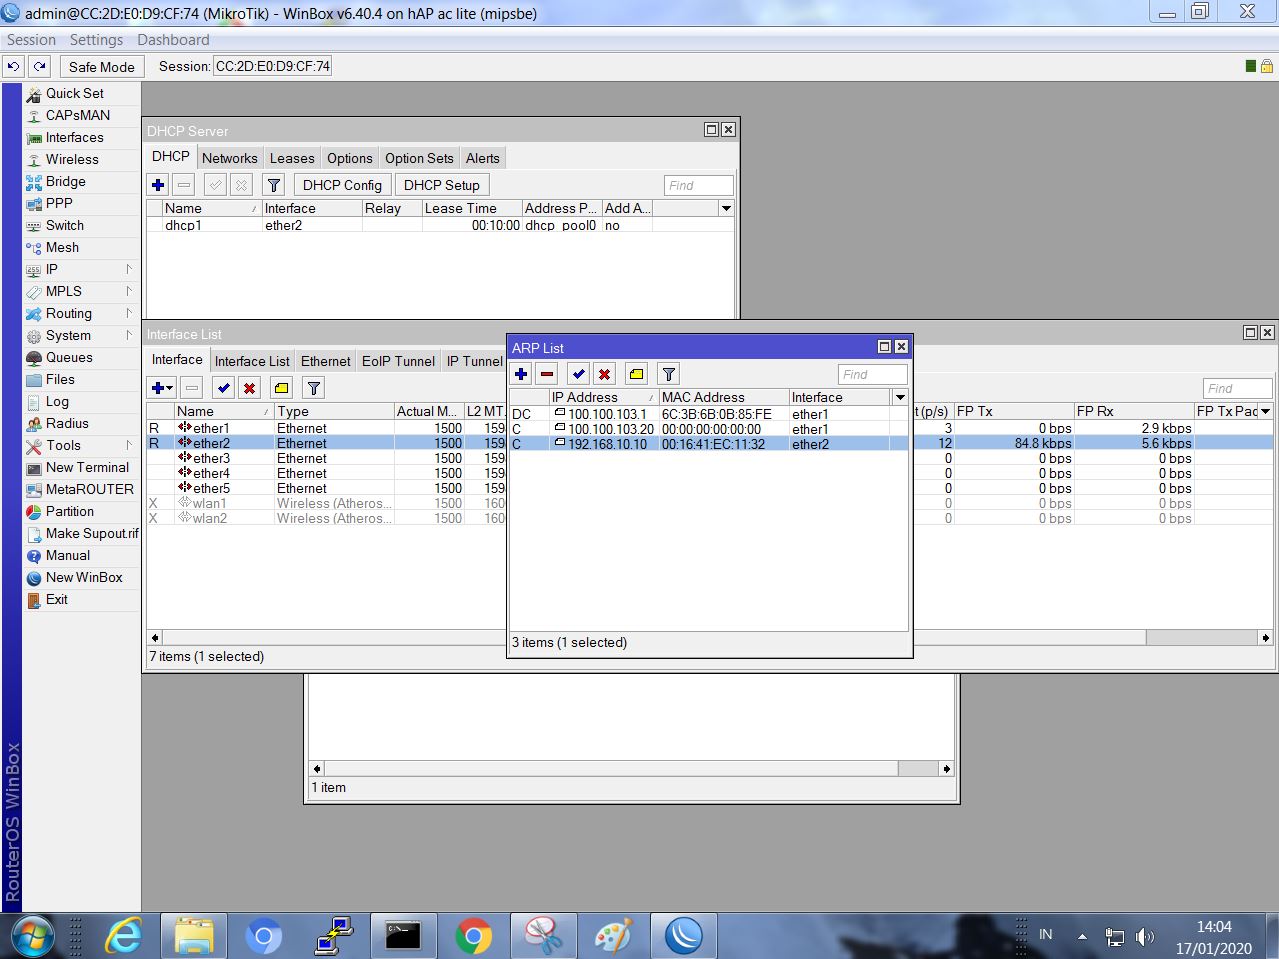Viewport: 1279px width, 959px height.
Task: Filter the Interface List
Action: coord(314,388)
